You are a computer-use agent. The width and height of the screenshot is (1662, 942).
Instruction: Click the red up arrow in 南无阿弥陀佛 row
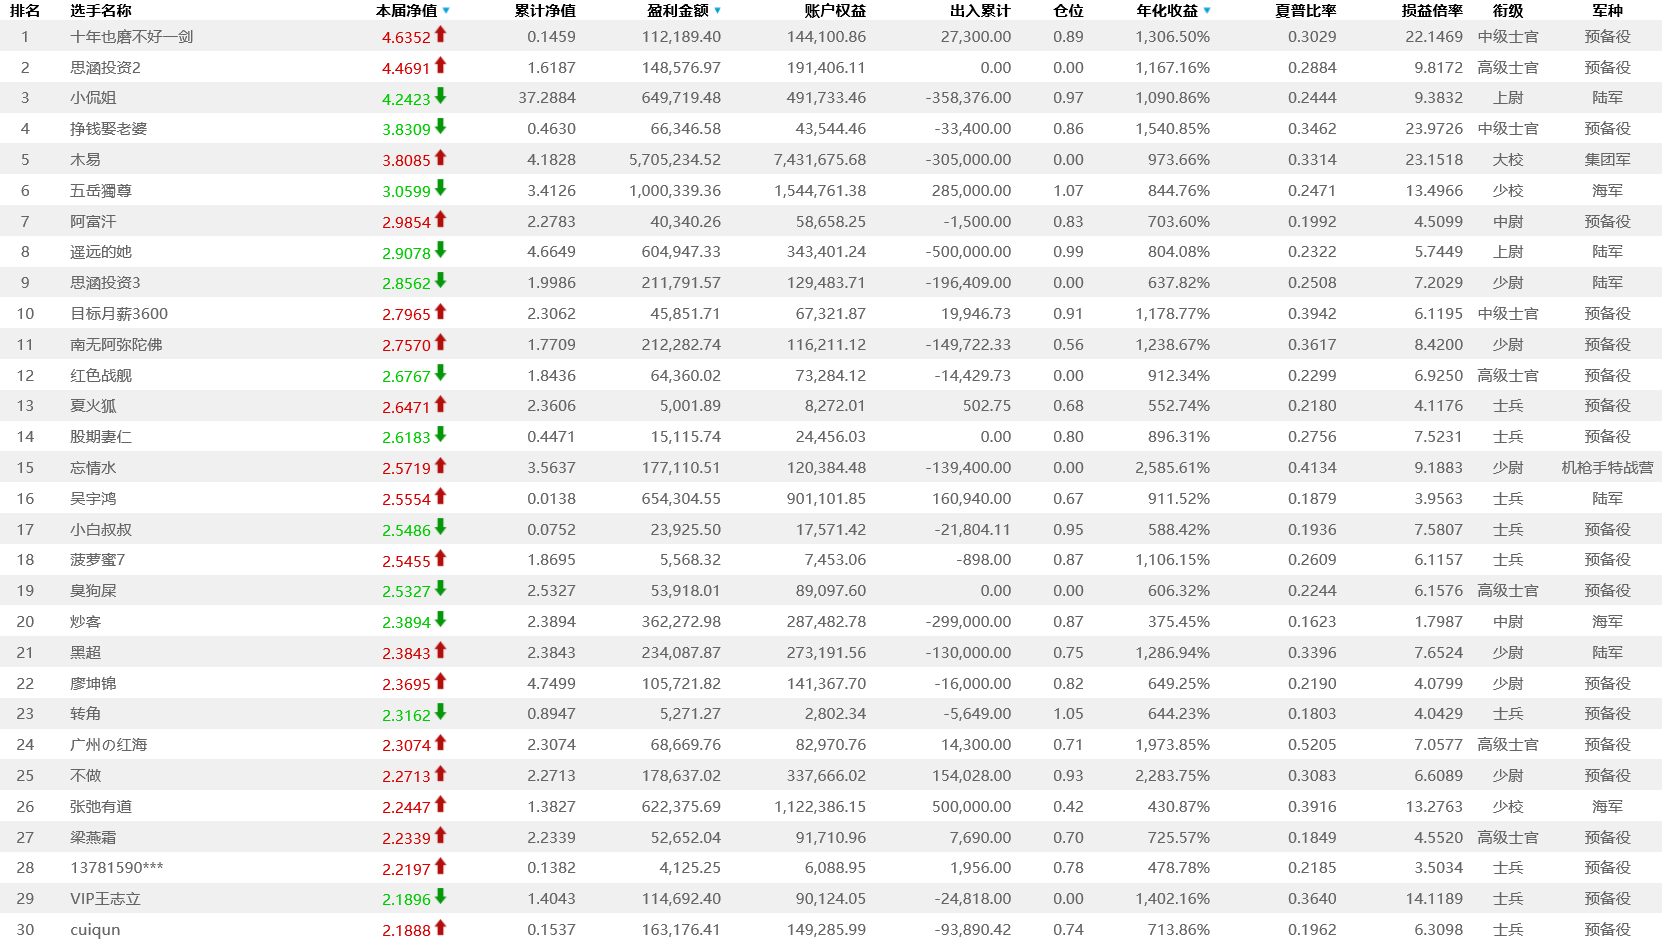coord(440,343)
